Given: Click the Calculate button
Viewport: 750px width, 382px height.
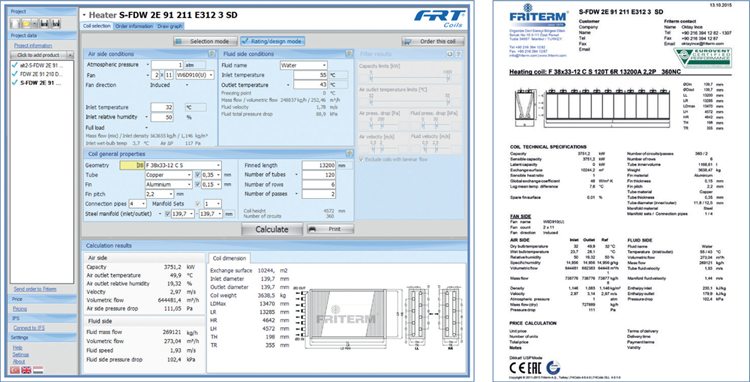Looking at the screenshot, I should click(x=272, y=229).
